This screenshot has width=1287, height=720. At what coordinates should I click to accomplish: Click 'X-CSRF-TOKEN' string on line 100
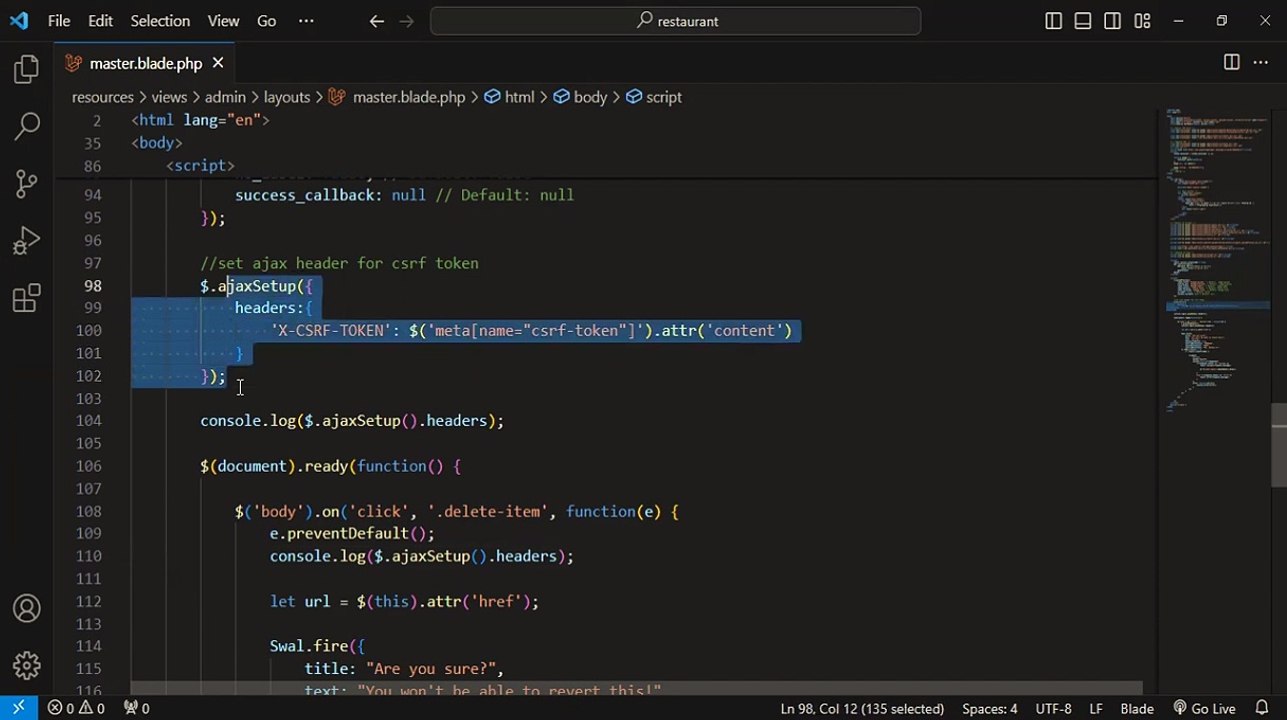click(331, 331)
